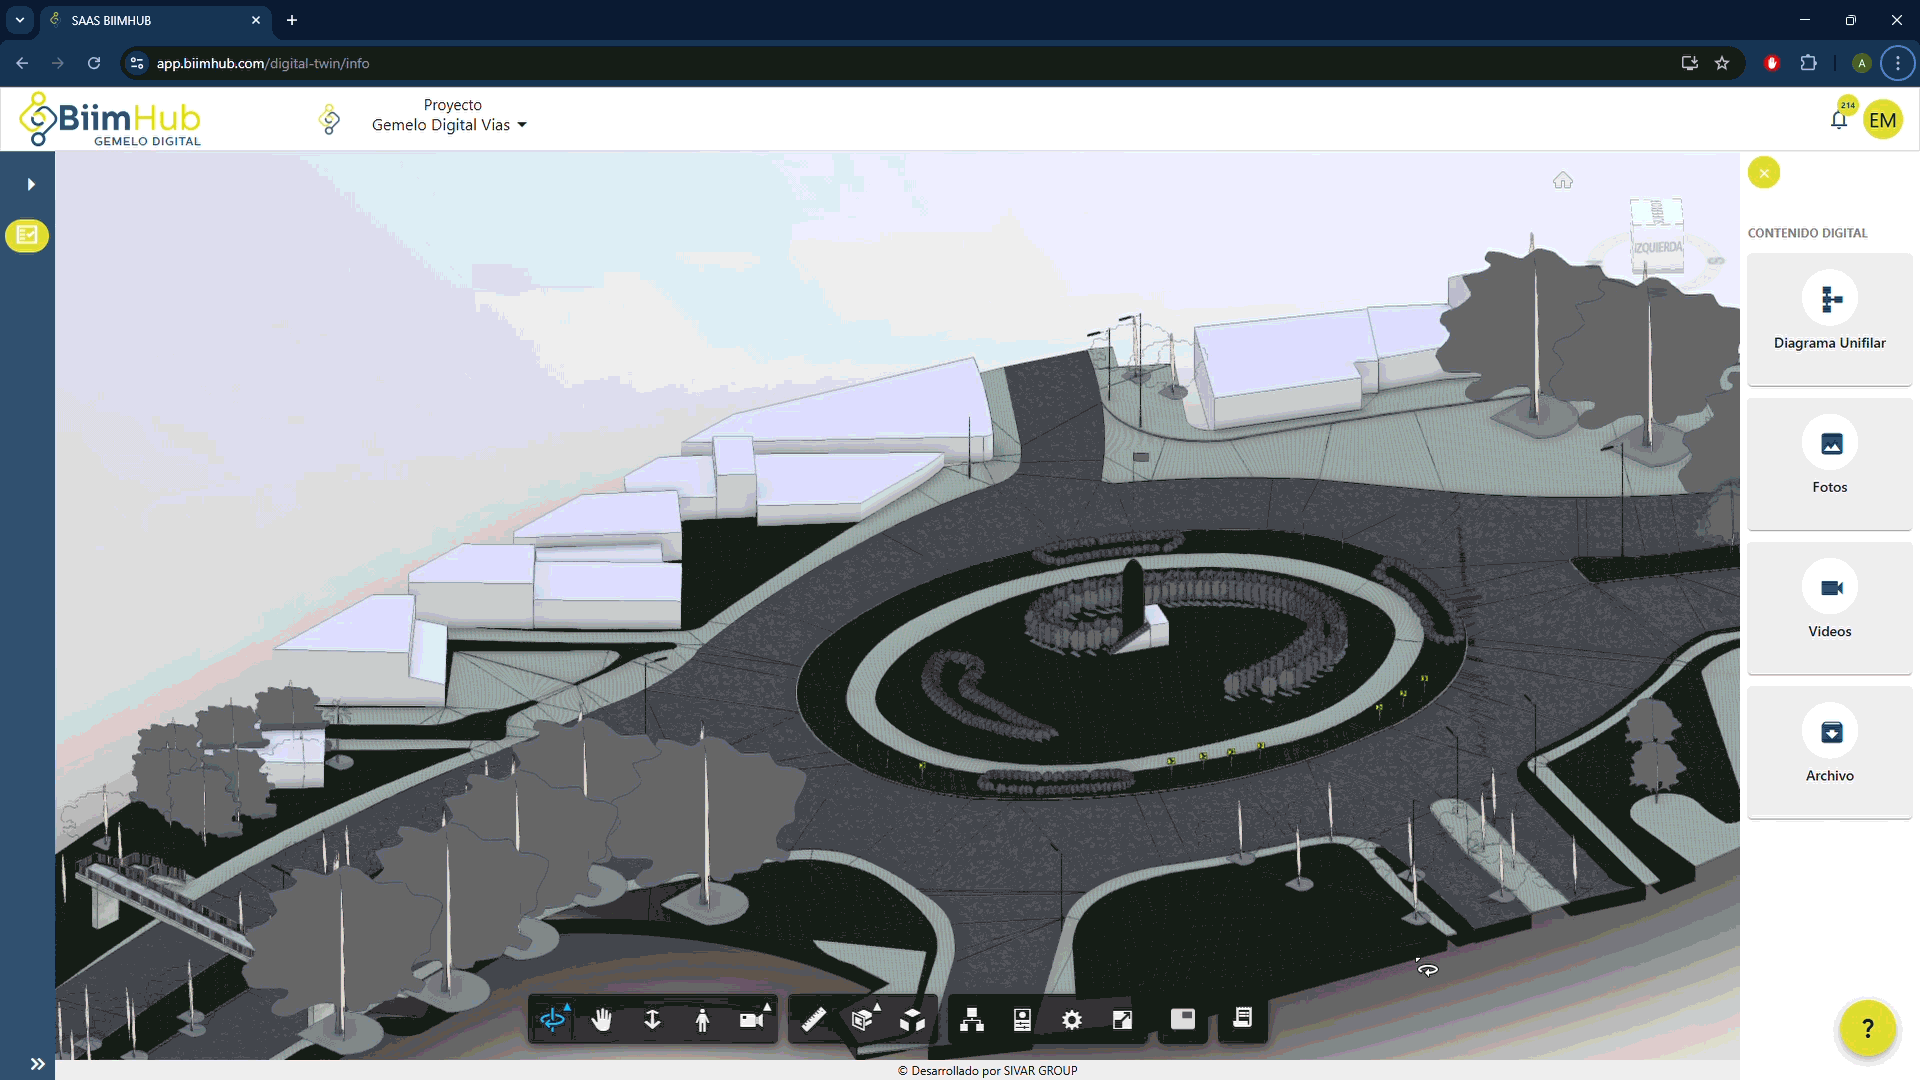Open the Videos content card
Image resolution: width=1920 pixels, height=1080 pixels.
pyautogui.click(x=1829, y=607)
